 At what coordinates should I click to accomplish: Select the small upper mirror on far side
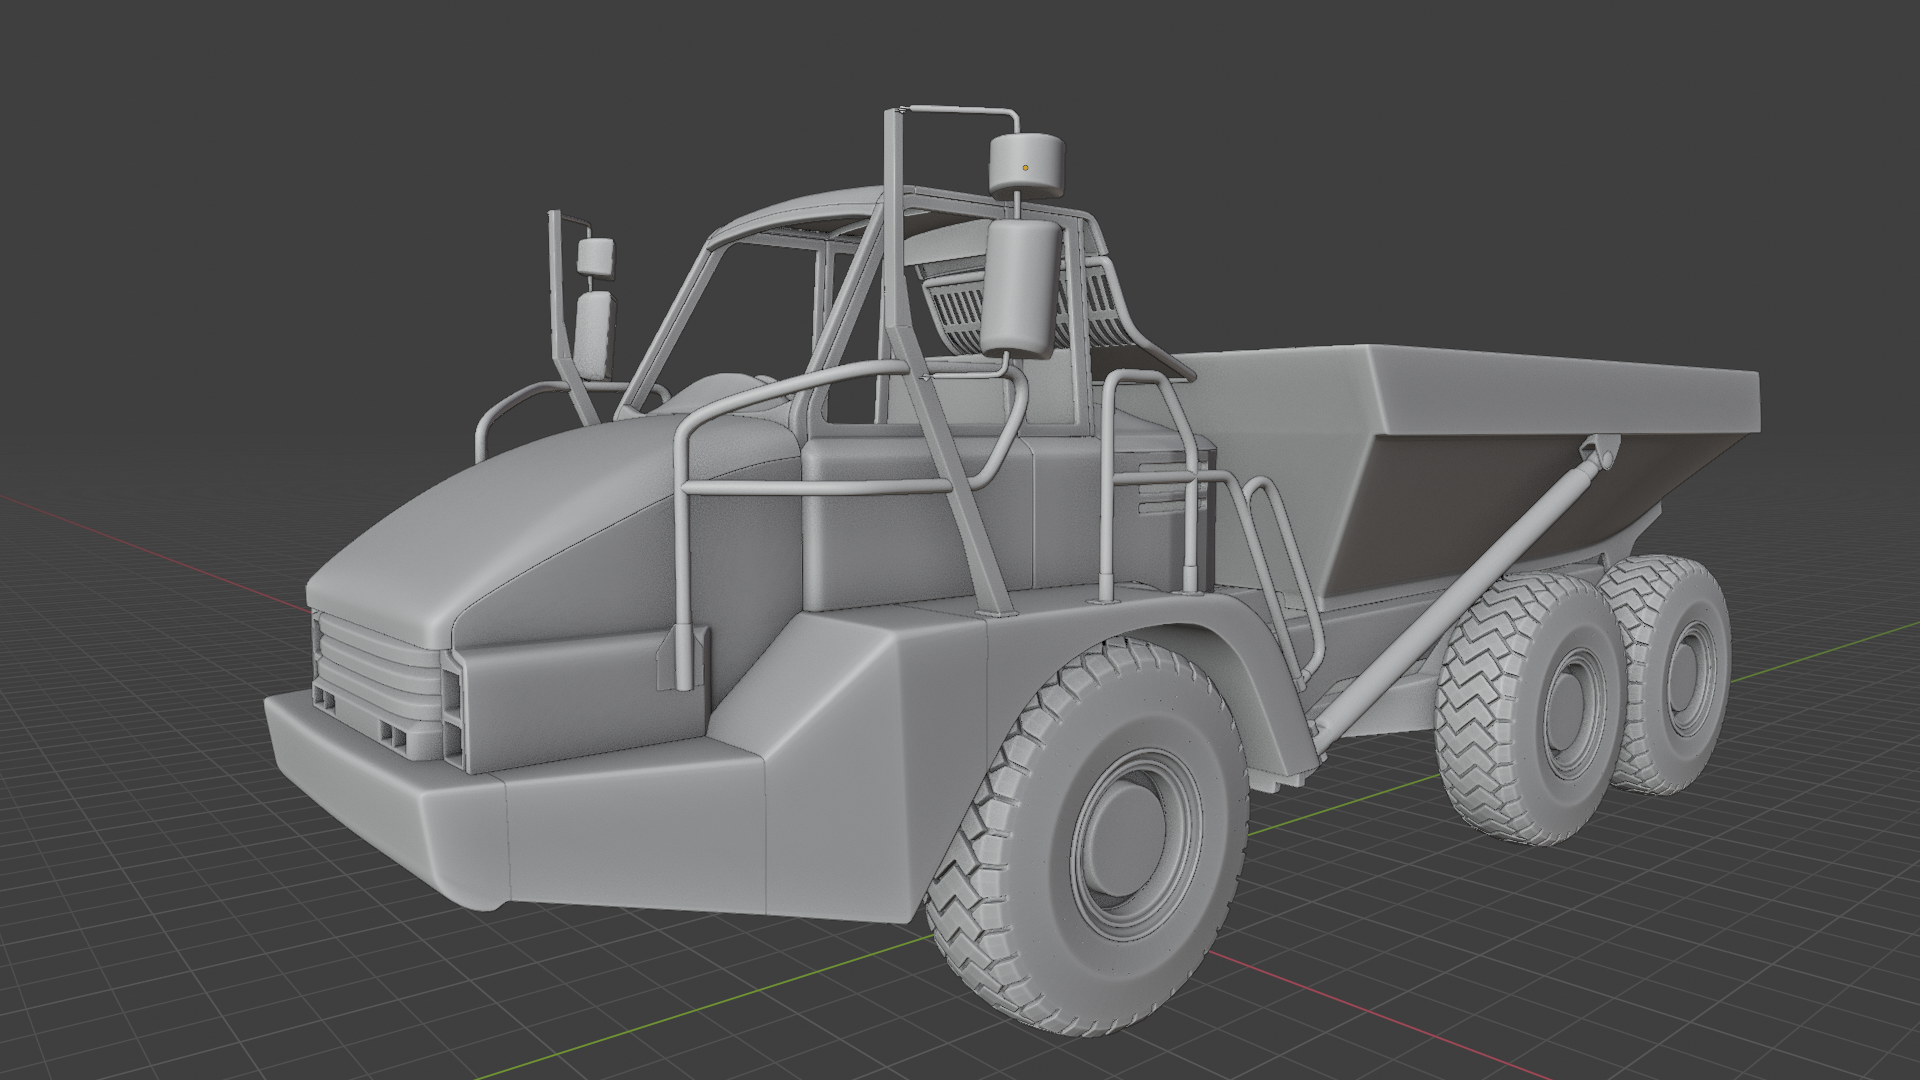point(596,256)
